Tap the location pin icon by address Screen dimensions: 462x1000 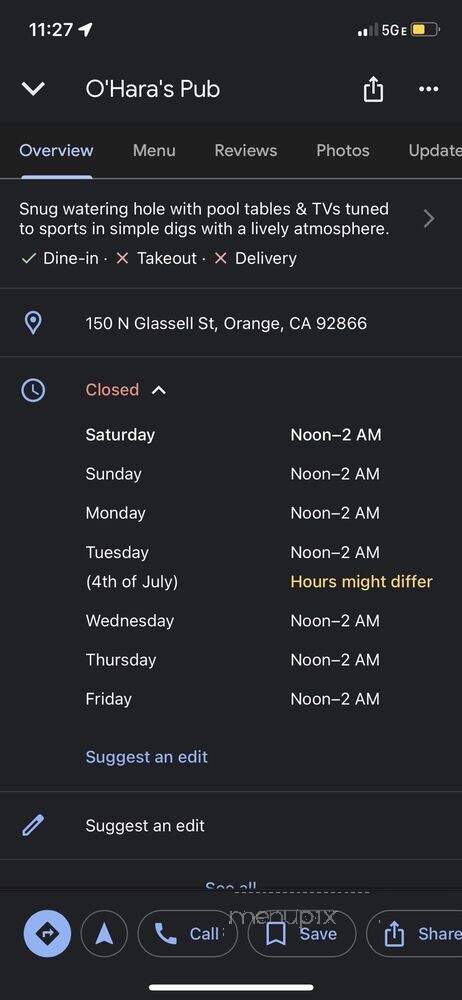pyautogui.click(x=33, y=323)
